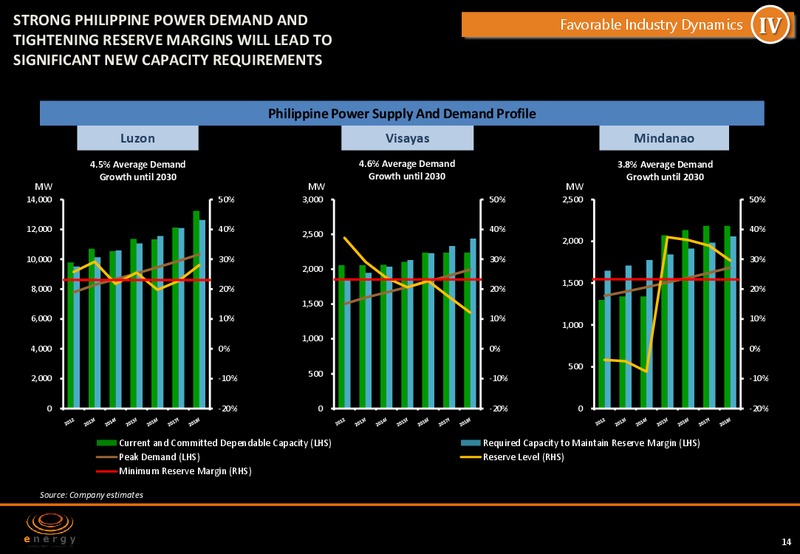Select the Minimum Reserve Margin (RHS) legend text
800x554 pixels.
(x=185, y=471)
